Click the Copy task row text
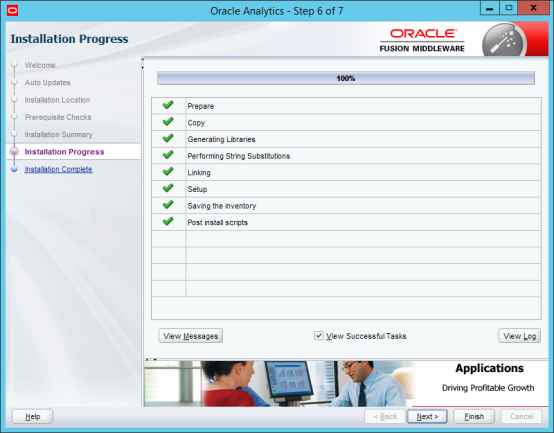Viewport: 554px width, 433px height. (x=196, y=123)
